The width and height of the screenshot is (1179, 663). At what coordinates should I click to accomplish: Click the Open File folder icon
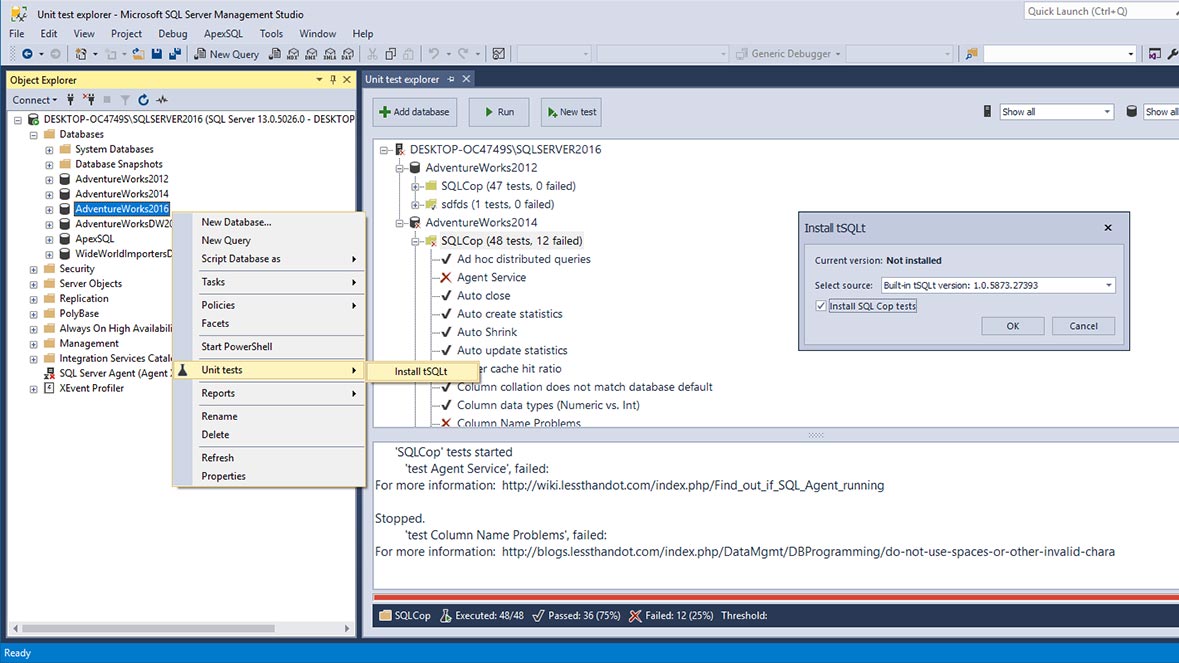click(x=138, y=54)
